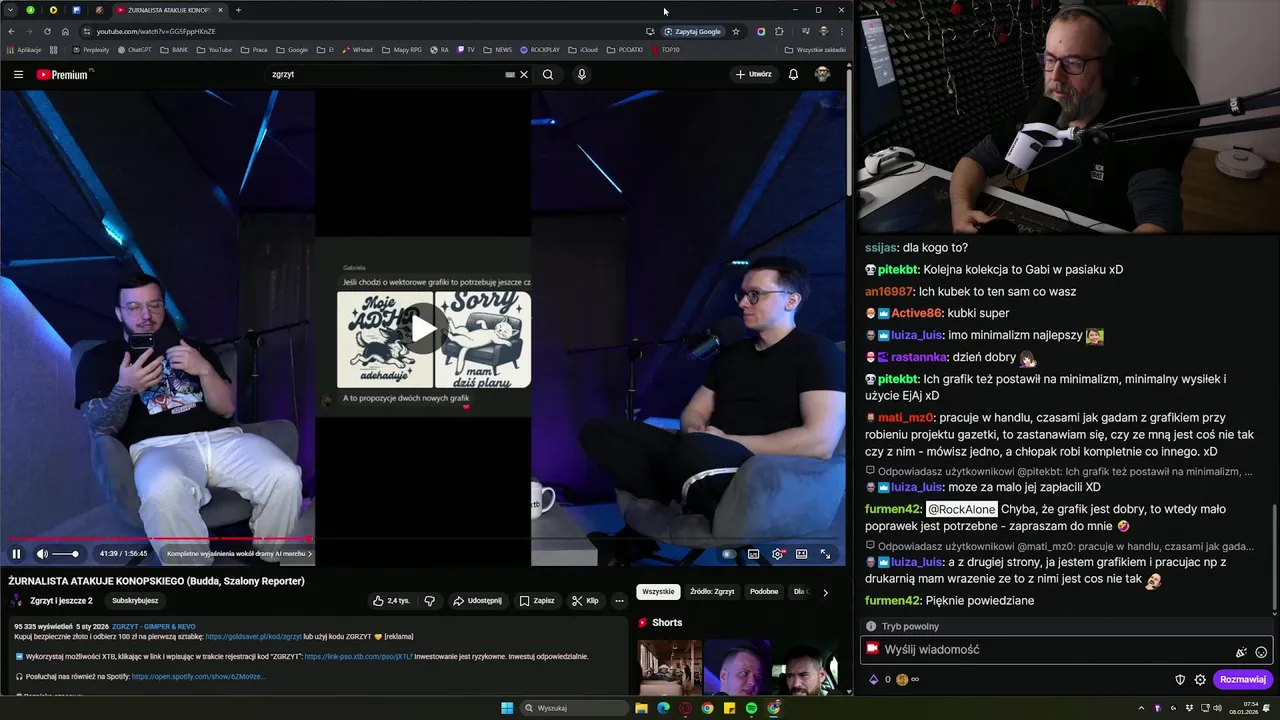Click the Windows taskbar search box
1280x720 pixels.
[575, 708]
